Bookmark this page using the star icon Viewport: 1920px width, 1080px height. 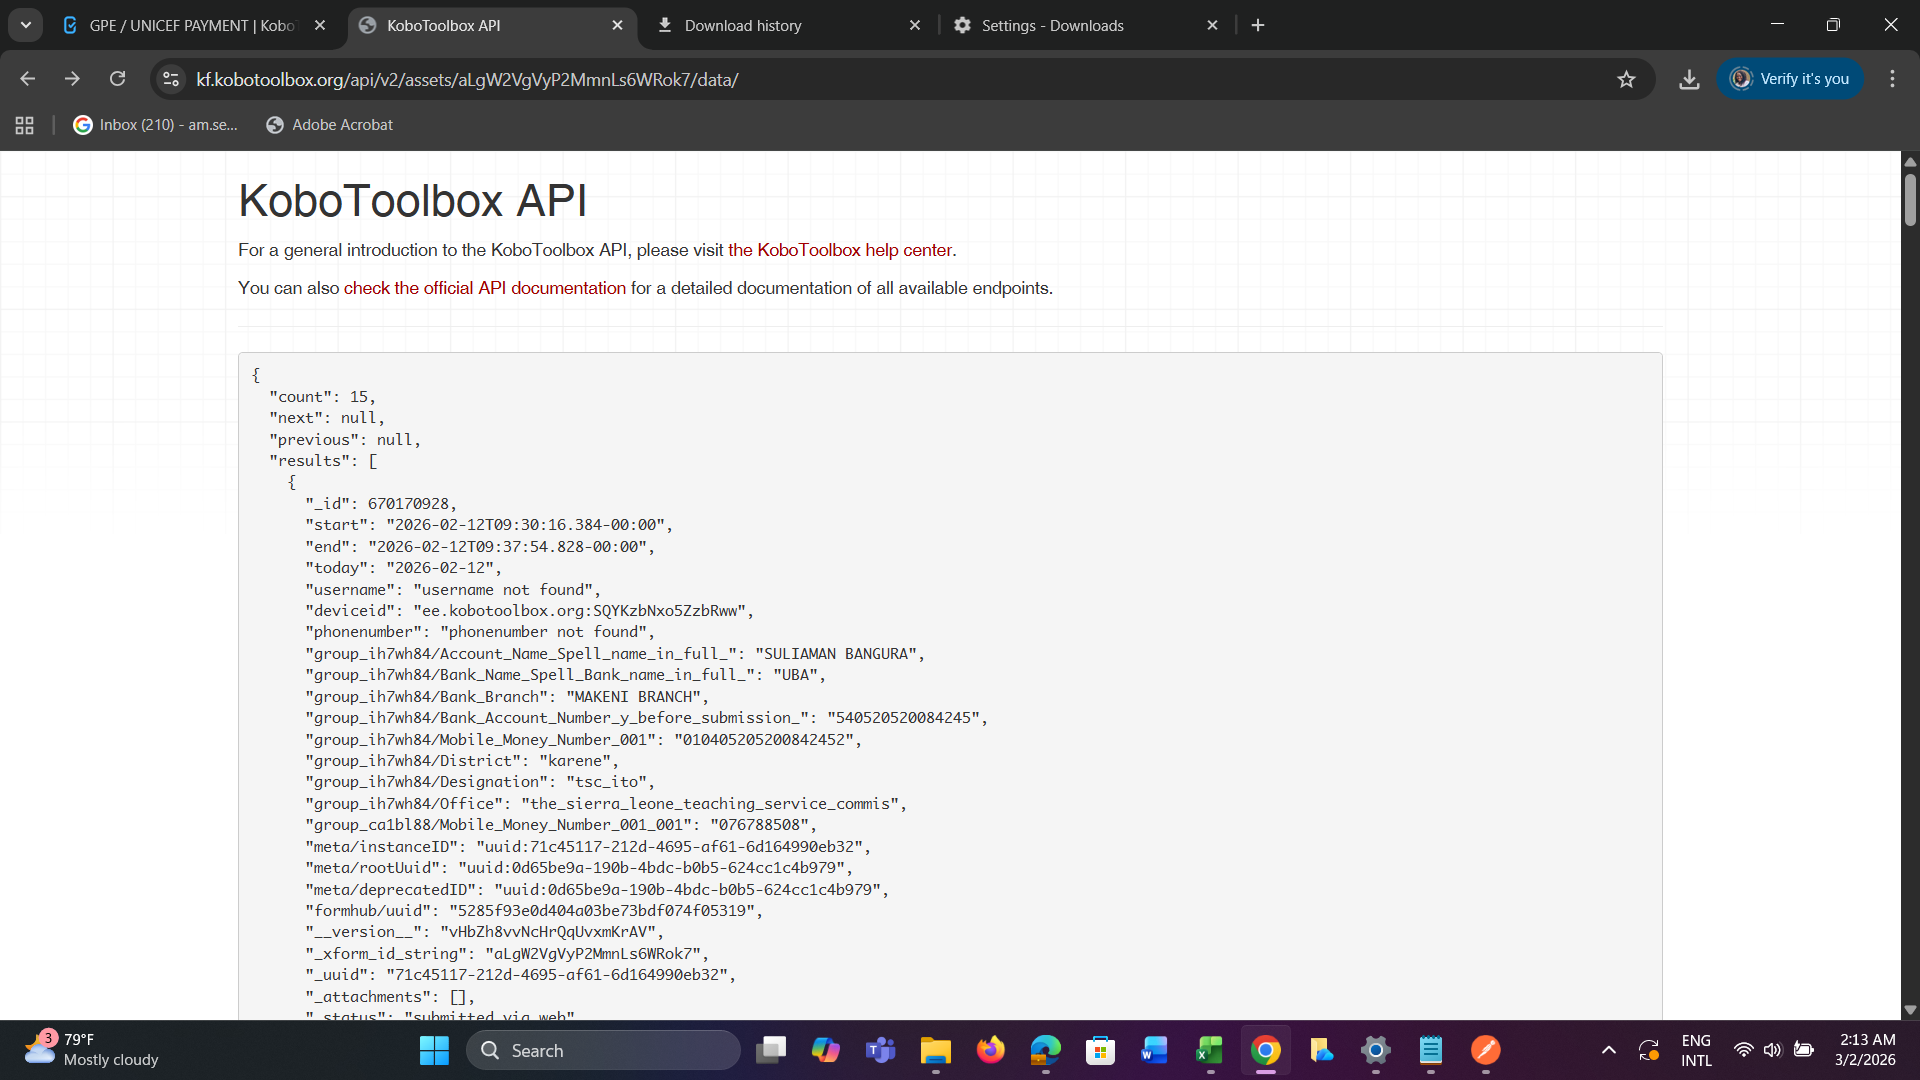point(1626,79)
